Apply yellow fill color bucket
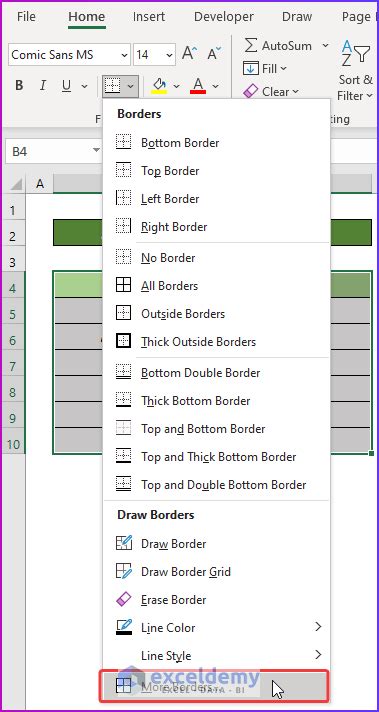The height and width of the screenshot is (712, 379). coord(159,85)
